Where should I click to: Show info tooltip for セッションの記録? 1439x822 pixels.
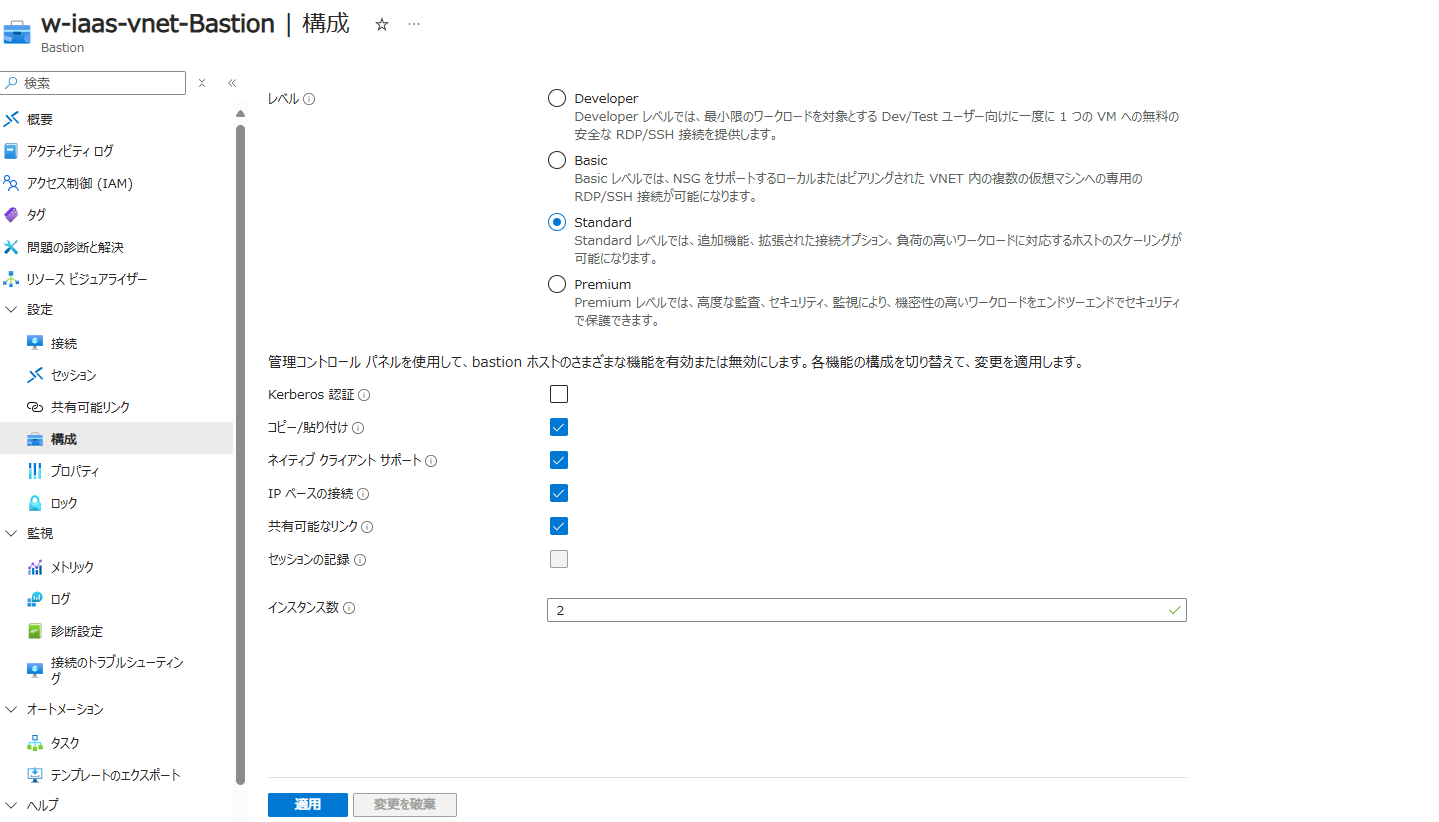360,560
